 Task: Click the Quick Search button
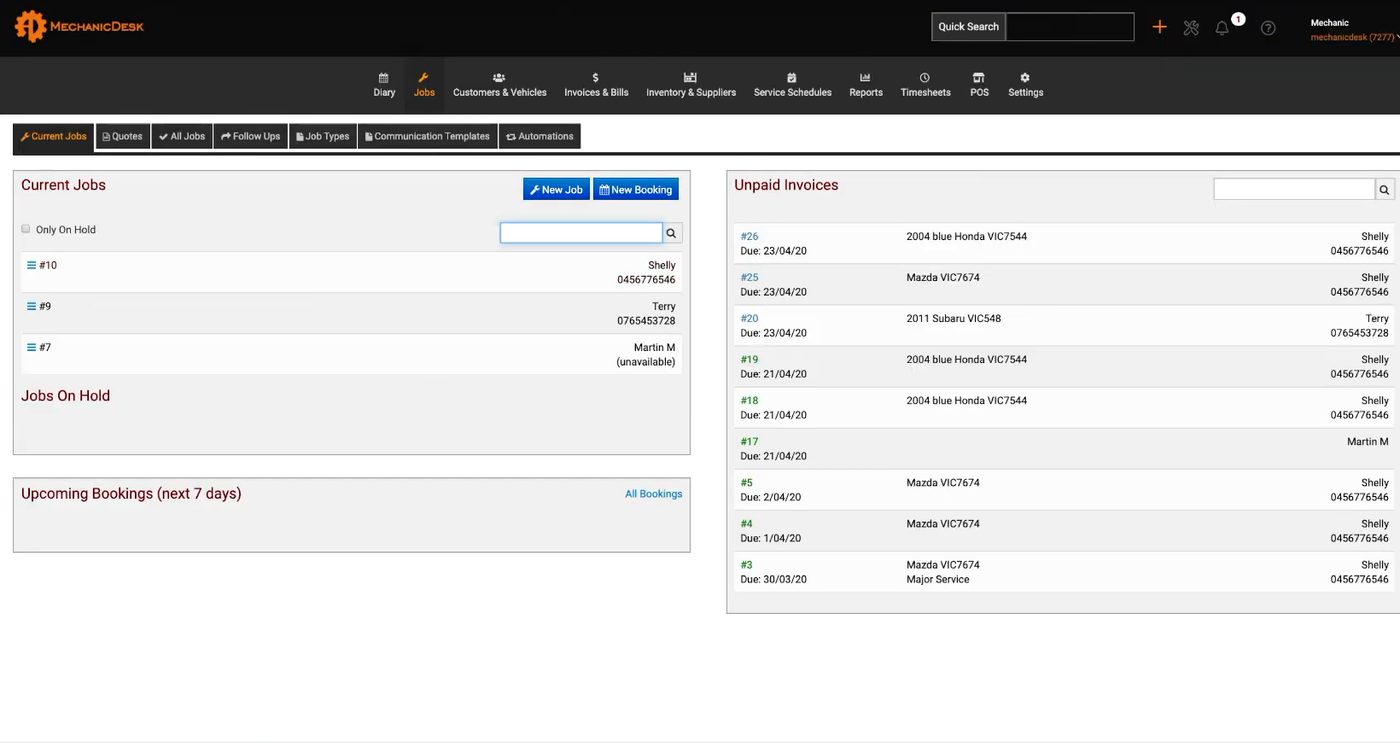tap(968, 27)
